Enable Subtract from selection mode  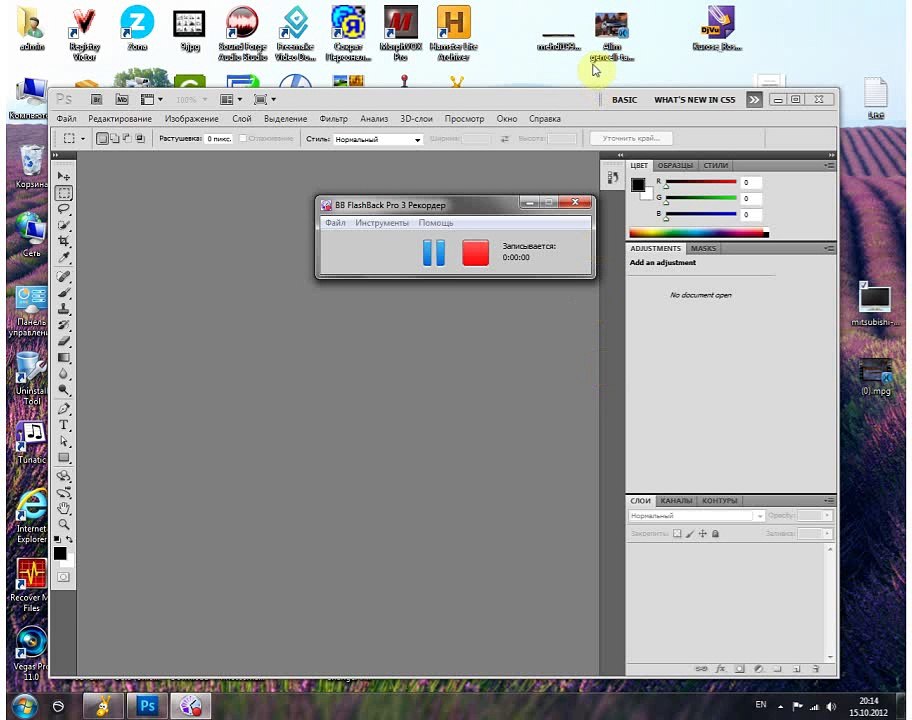coord(127,138)
